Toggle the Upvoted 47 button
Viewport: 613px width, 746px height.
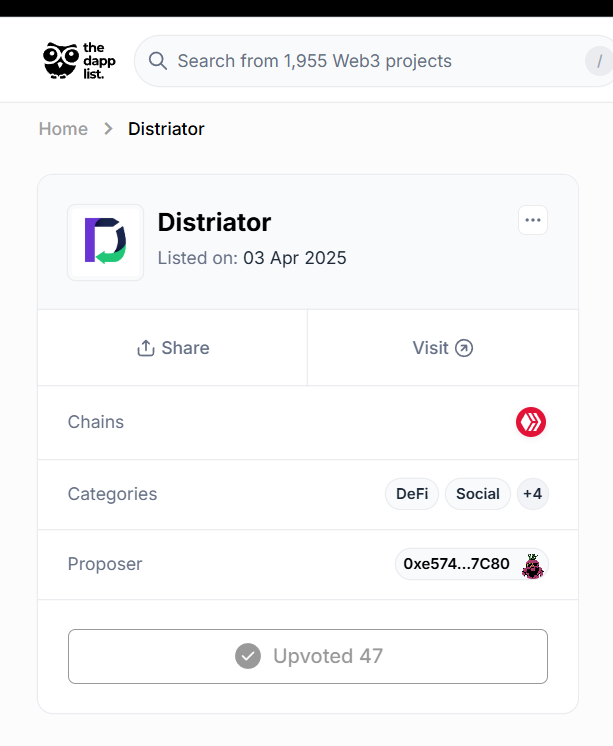point(308,657)
